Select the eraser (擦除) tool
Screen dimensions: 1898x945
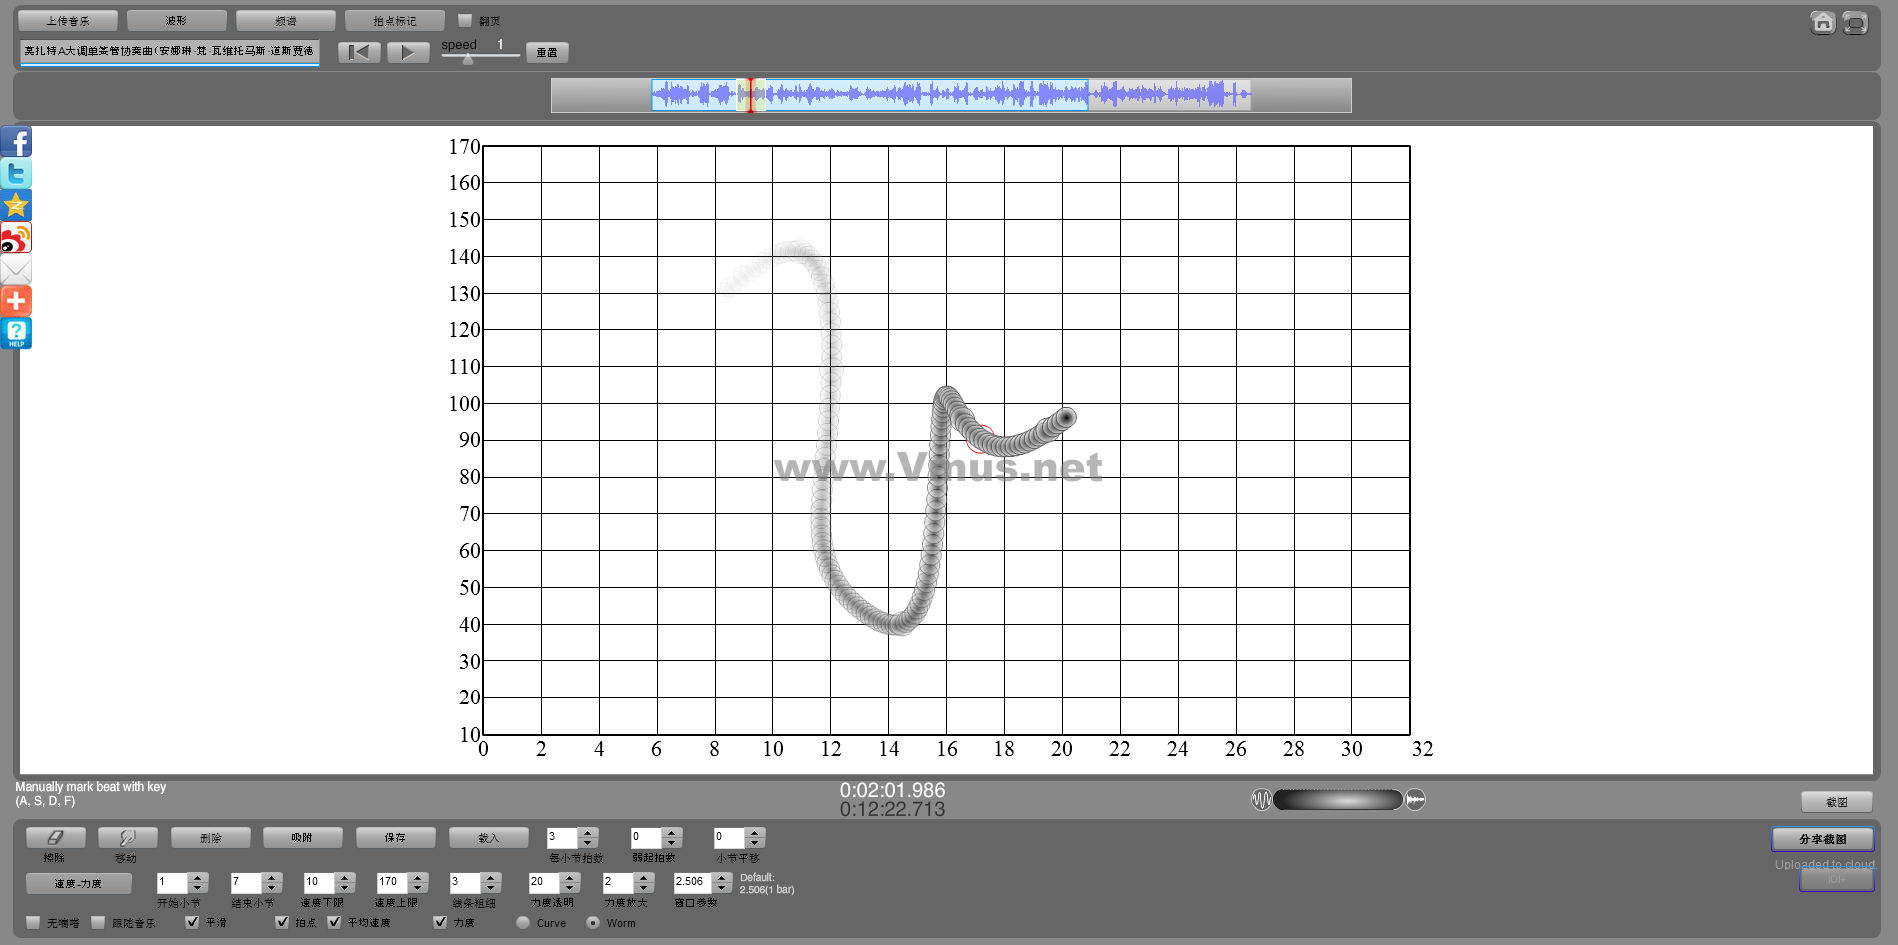coord(55,837)
